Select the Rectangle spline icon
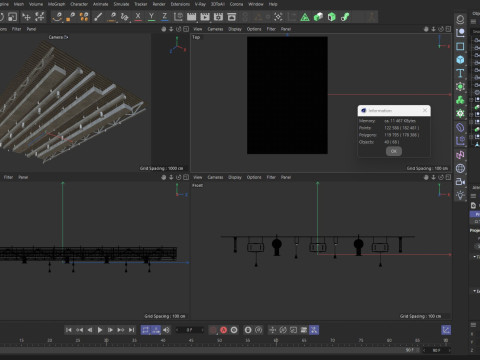This screenshot has height=360, width=480. 460,46
